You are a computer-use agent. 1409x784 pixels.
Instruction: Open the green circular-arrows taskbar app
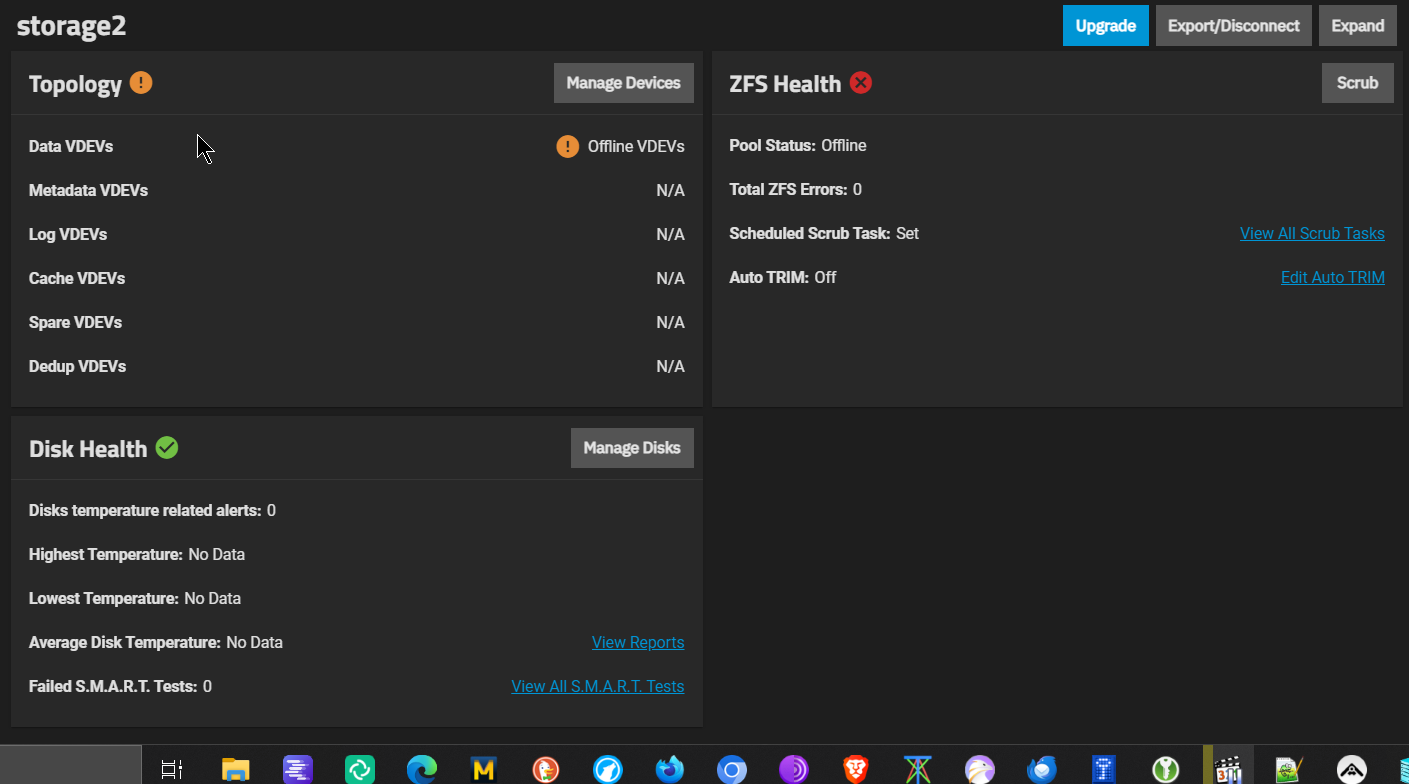pyautogui.click(x=359, y=769)
